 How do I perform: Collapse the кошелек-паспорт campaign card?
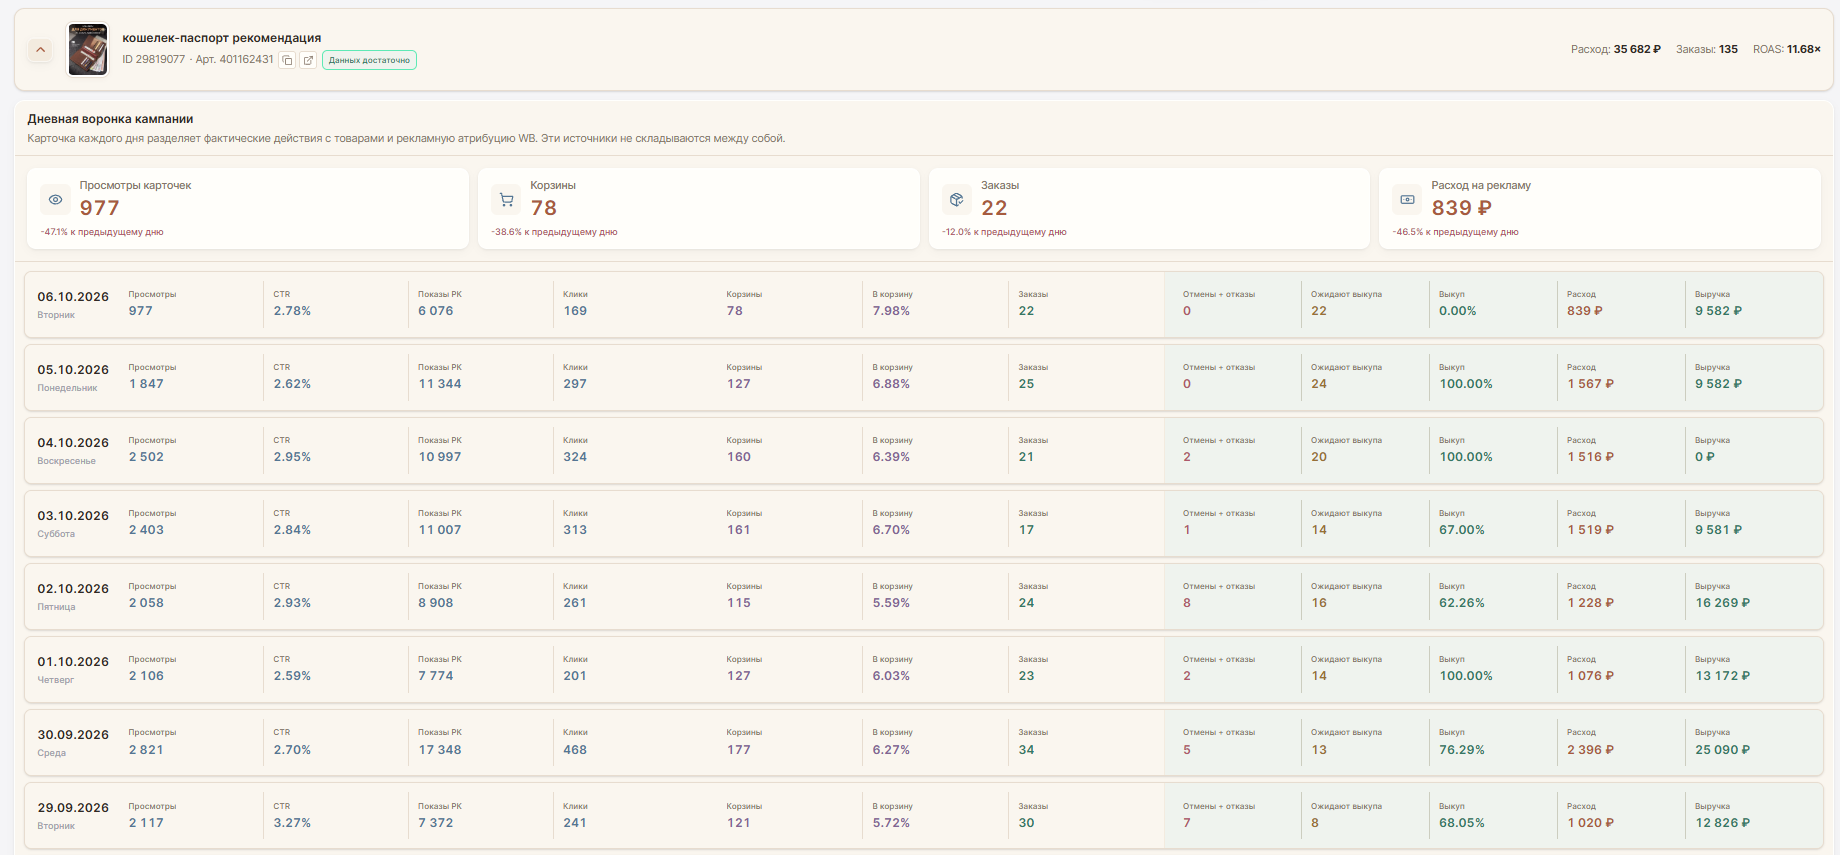tap(40, 50)
